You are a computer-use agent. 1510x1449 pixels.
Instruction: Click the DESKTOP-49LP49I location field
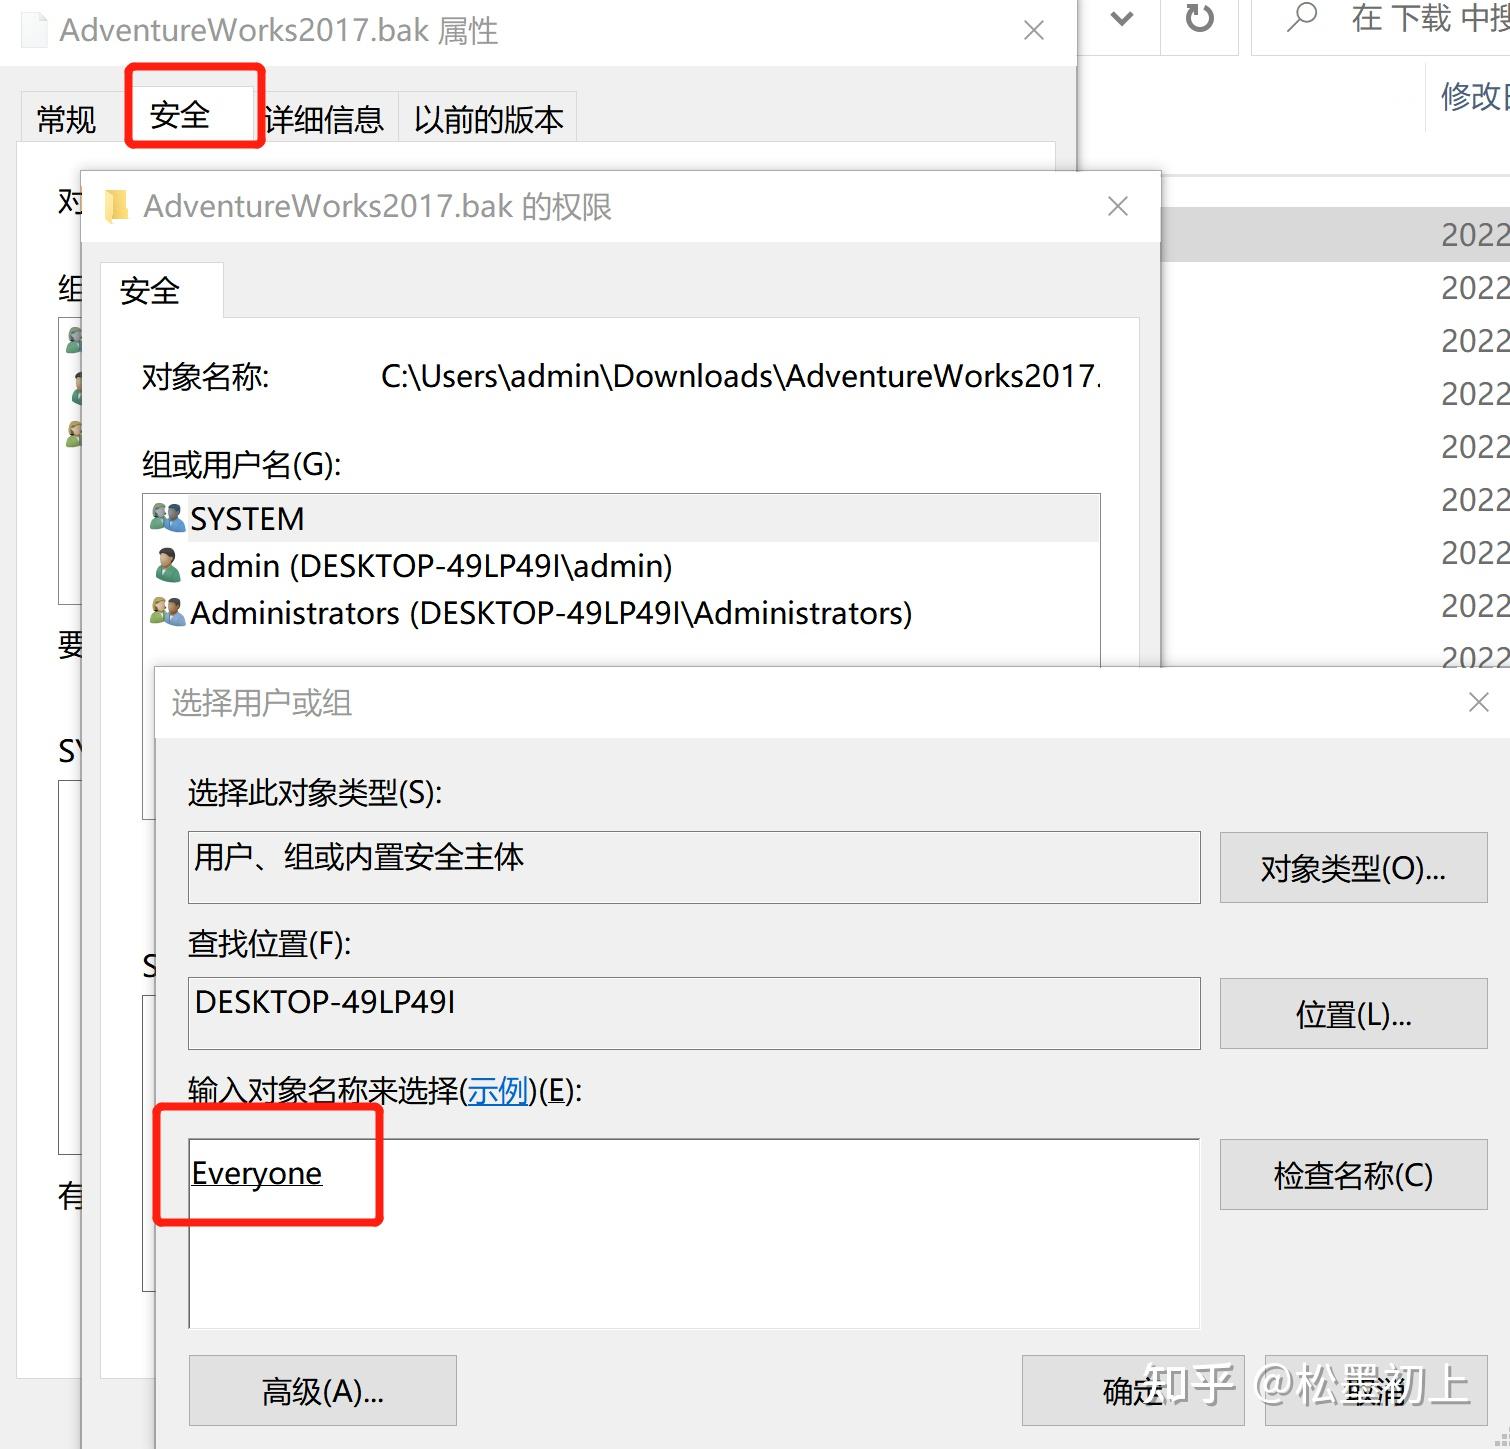coord(694,1013)
